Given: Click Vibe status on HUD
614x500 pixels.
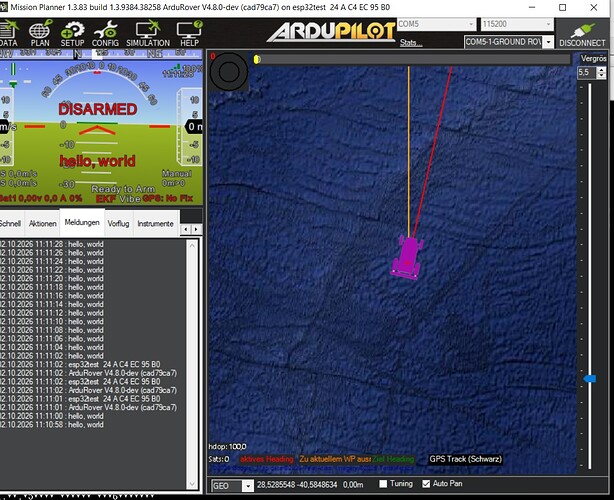Looking at the screenshot, I should pyautogui.click(x=130, y=199).
